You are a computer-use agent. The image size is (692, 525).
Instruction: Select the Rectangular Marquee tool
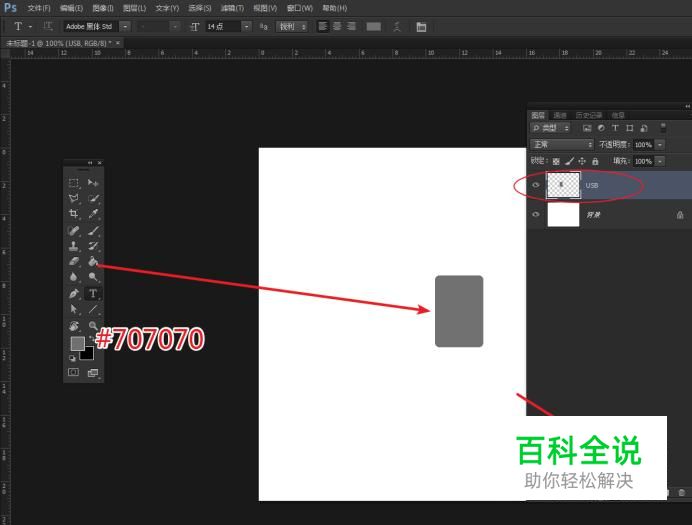click(x=74, y=183)
